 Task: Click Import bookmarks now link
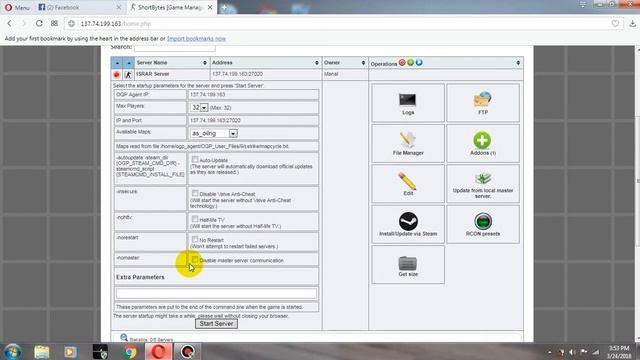click(196, 39)
